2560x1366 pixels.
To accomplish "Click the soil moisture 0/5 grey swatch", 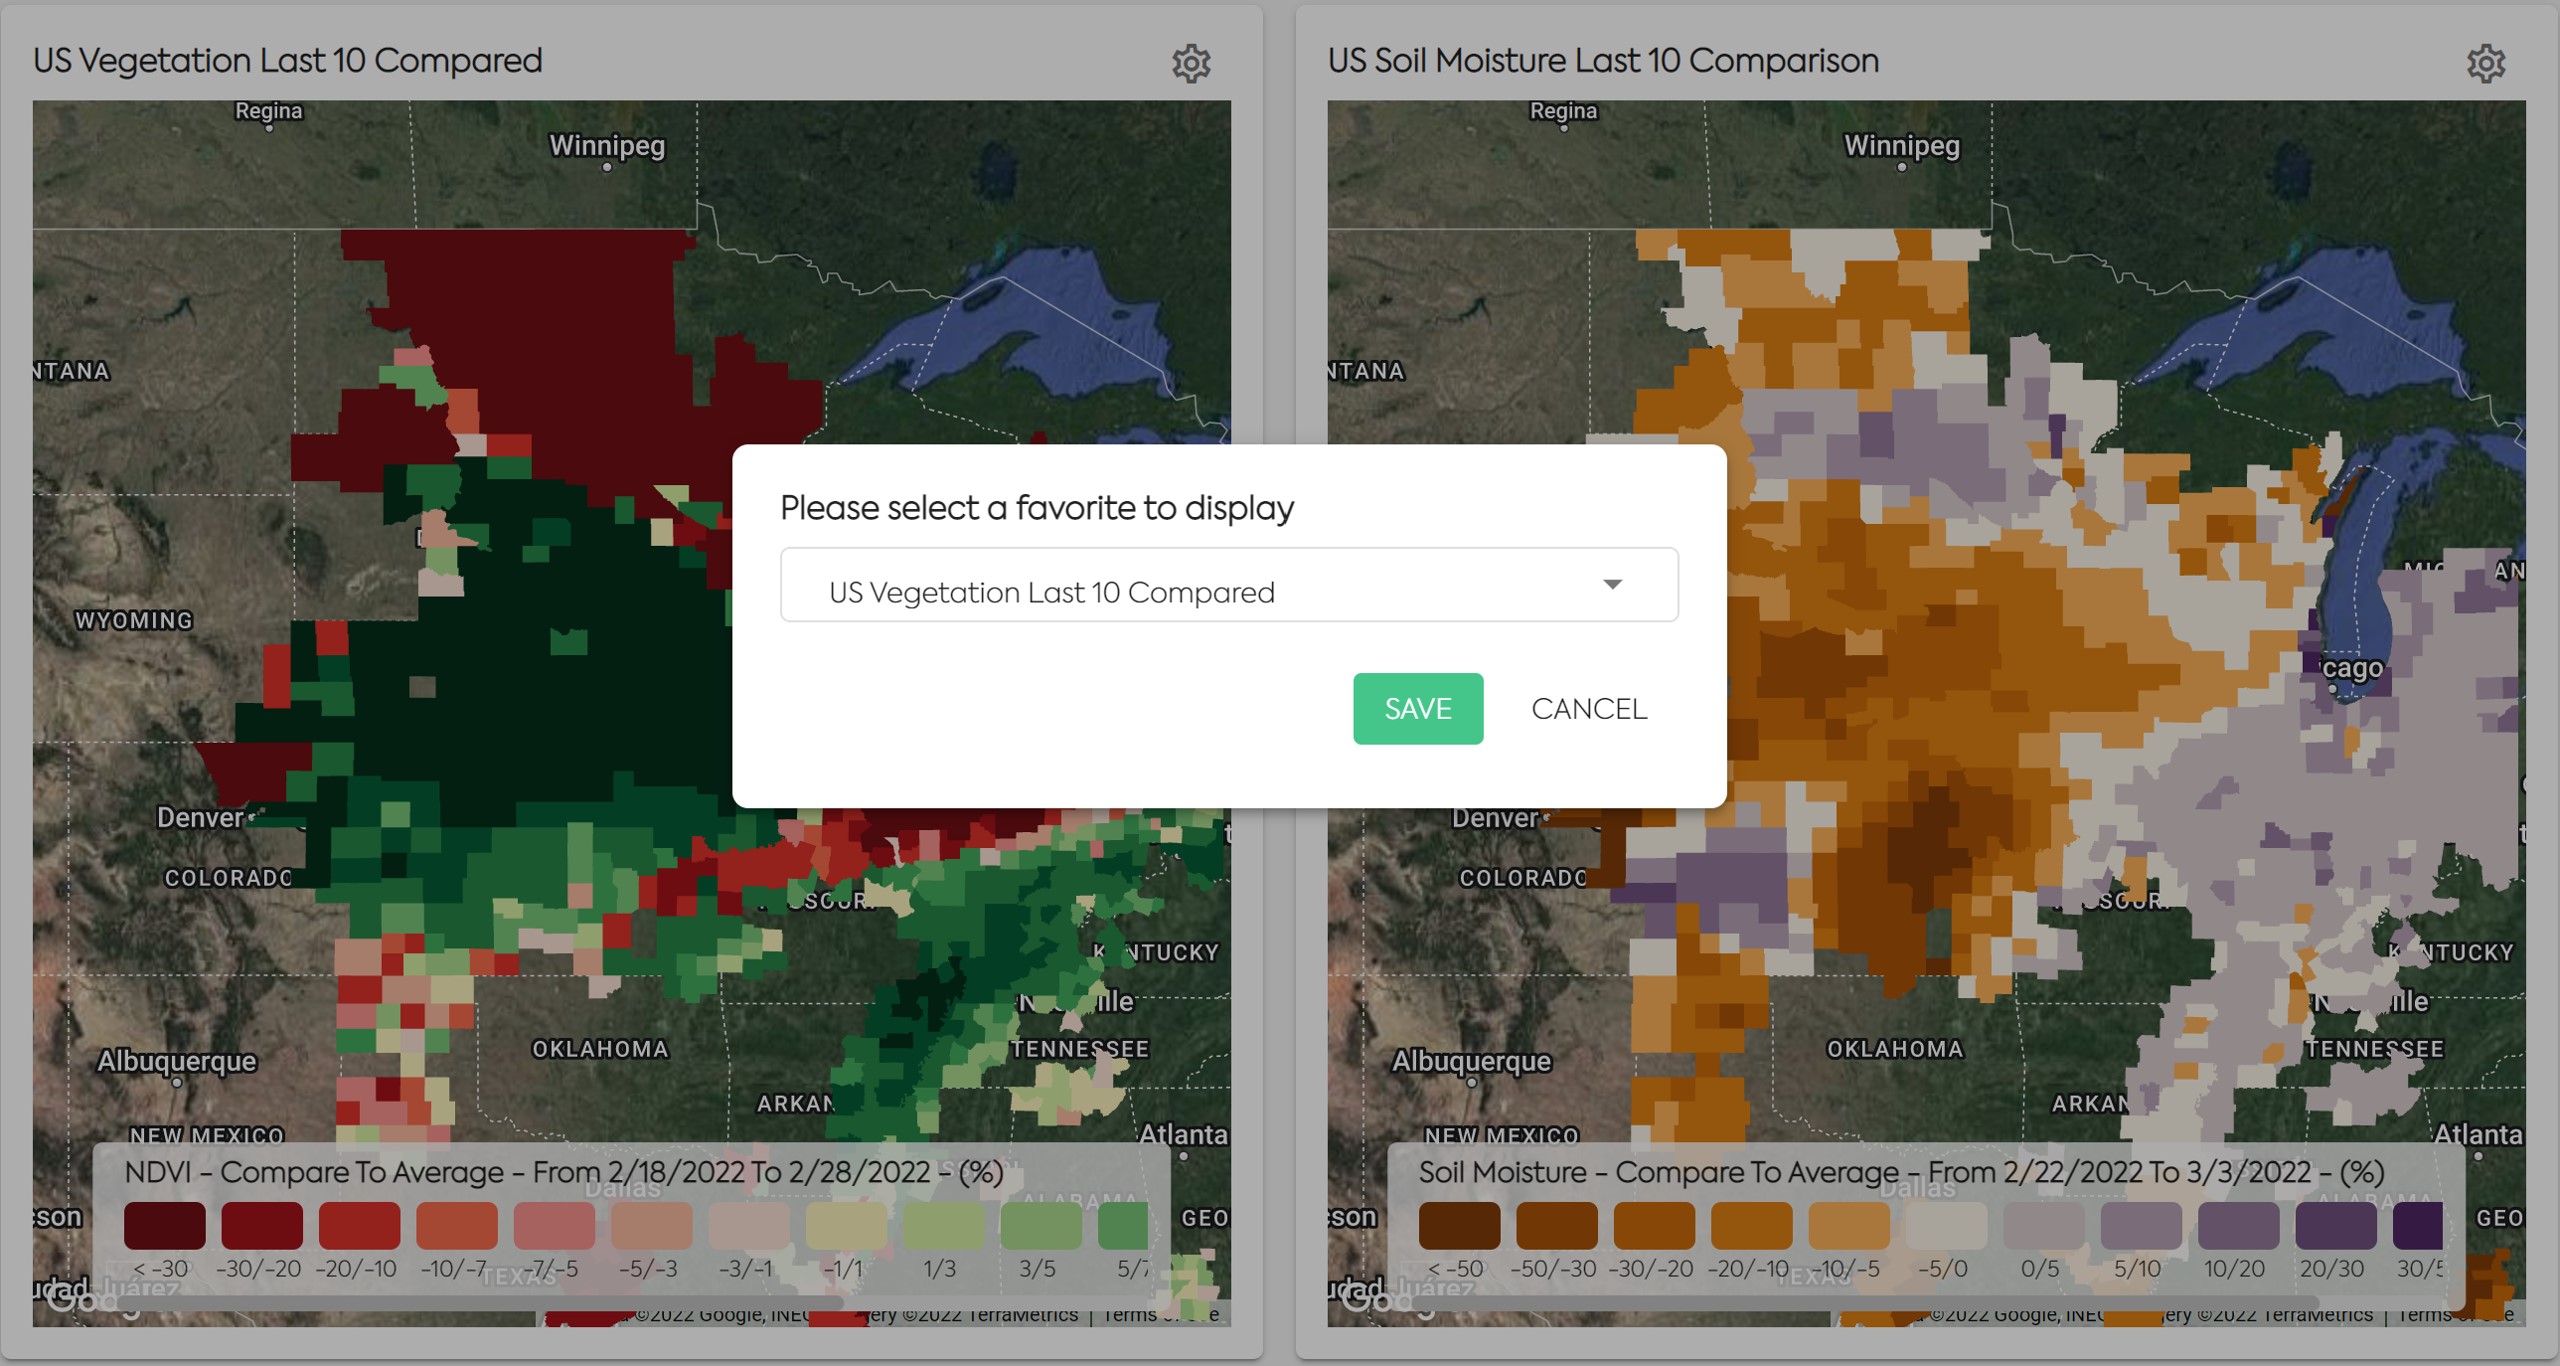I will point(2043,1226).
